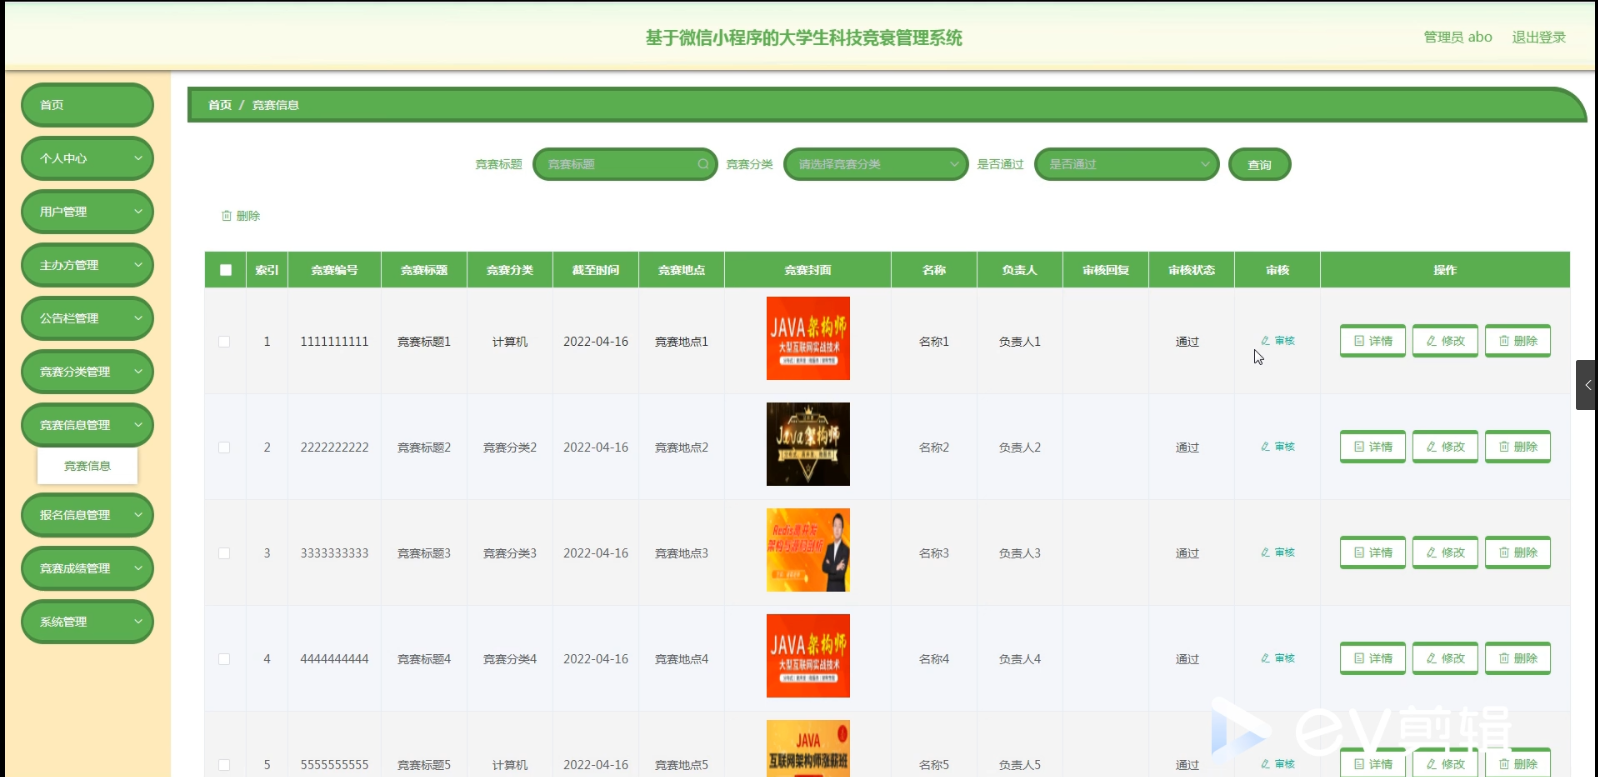Viewport: 1598px width, 777px height.
Task: Click the 管理员 abo account label
Action: click(x=1458, y=37)
